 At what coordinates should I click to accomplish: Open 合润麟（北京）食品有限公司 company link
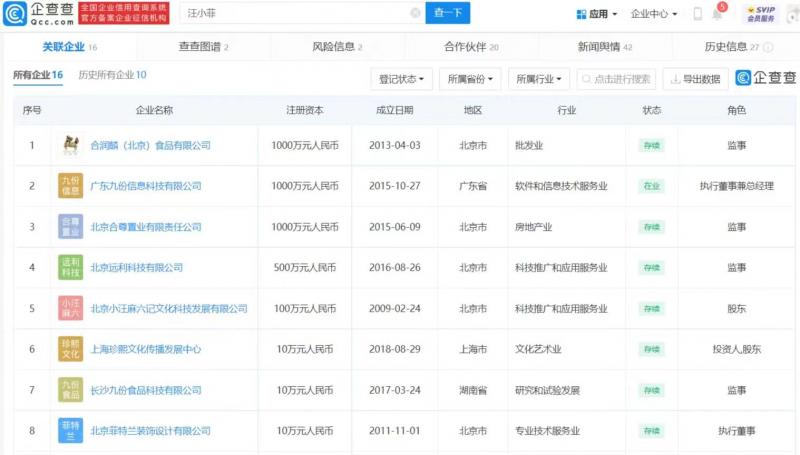point(151,145)
